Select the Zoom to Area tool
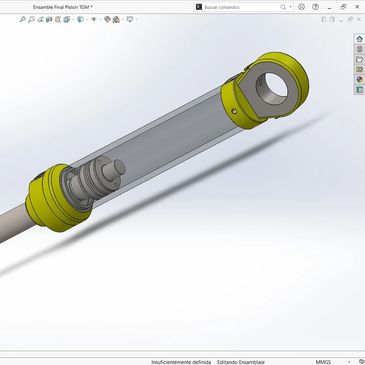This screenshot has height=365, width=365. [x=31, y=20]
